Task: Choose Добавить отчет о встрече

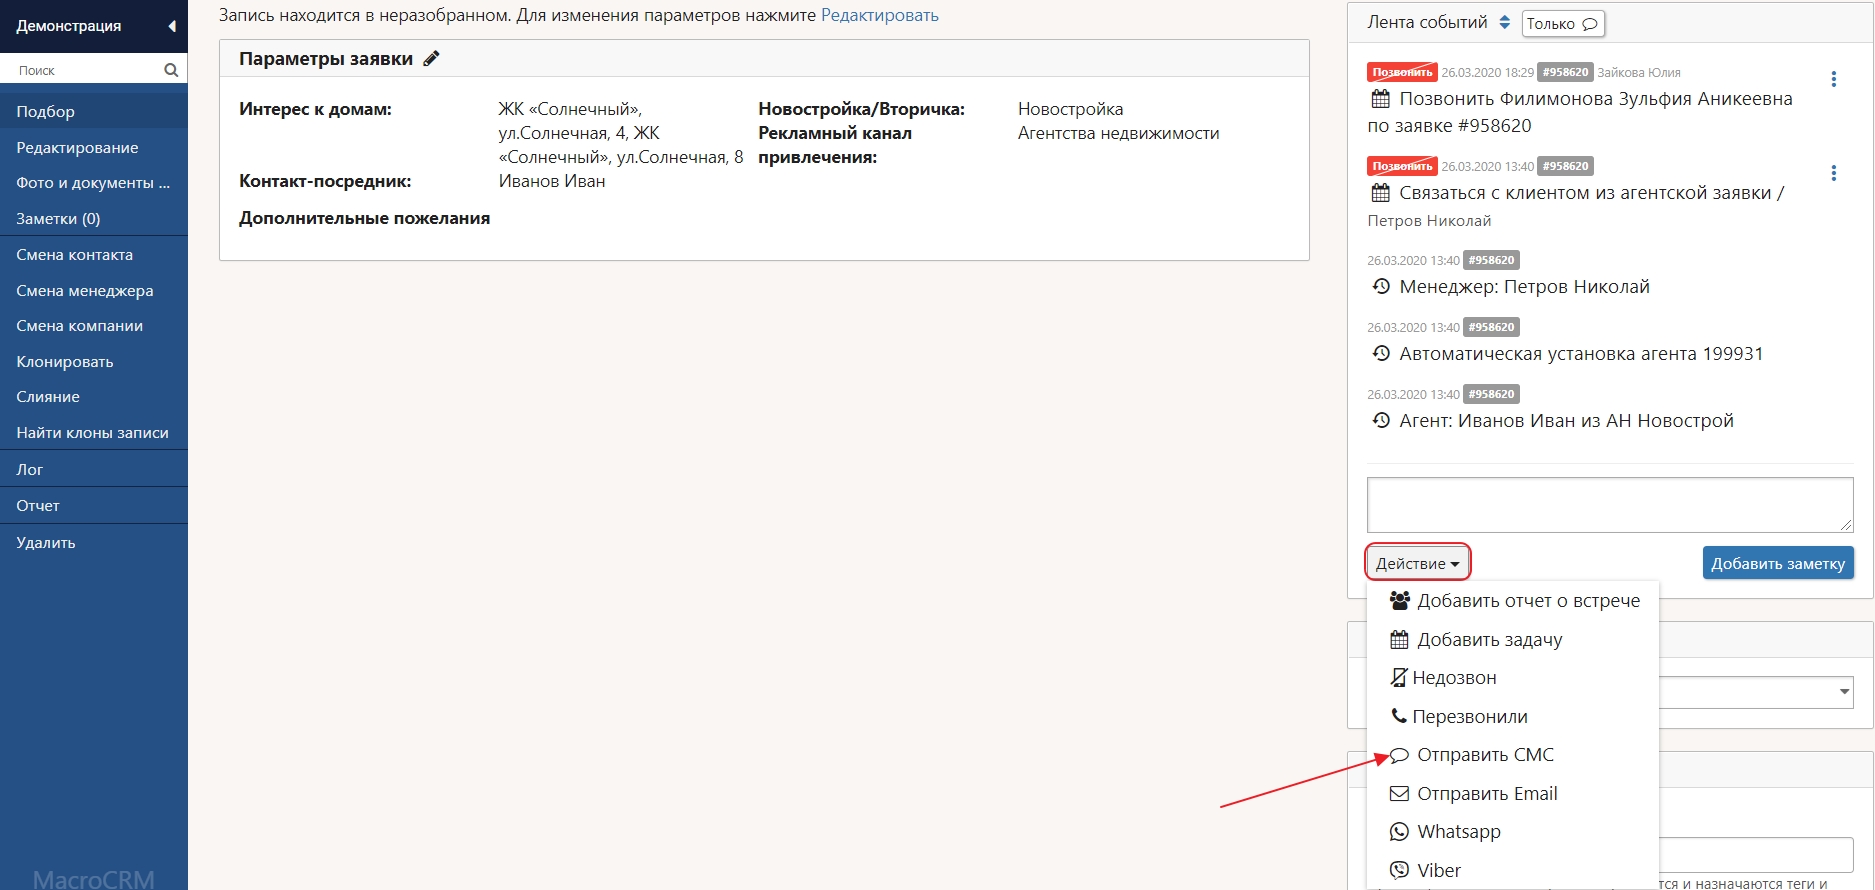Action: pyautogui.click(x=1527, y=601)
